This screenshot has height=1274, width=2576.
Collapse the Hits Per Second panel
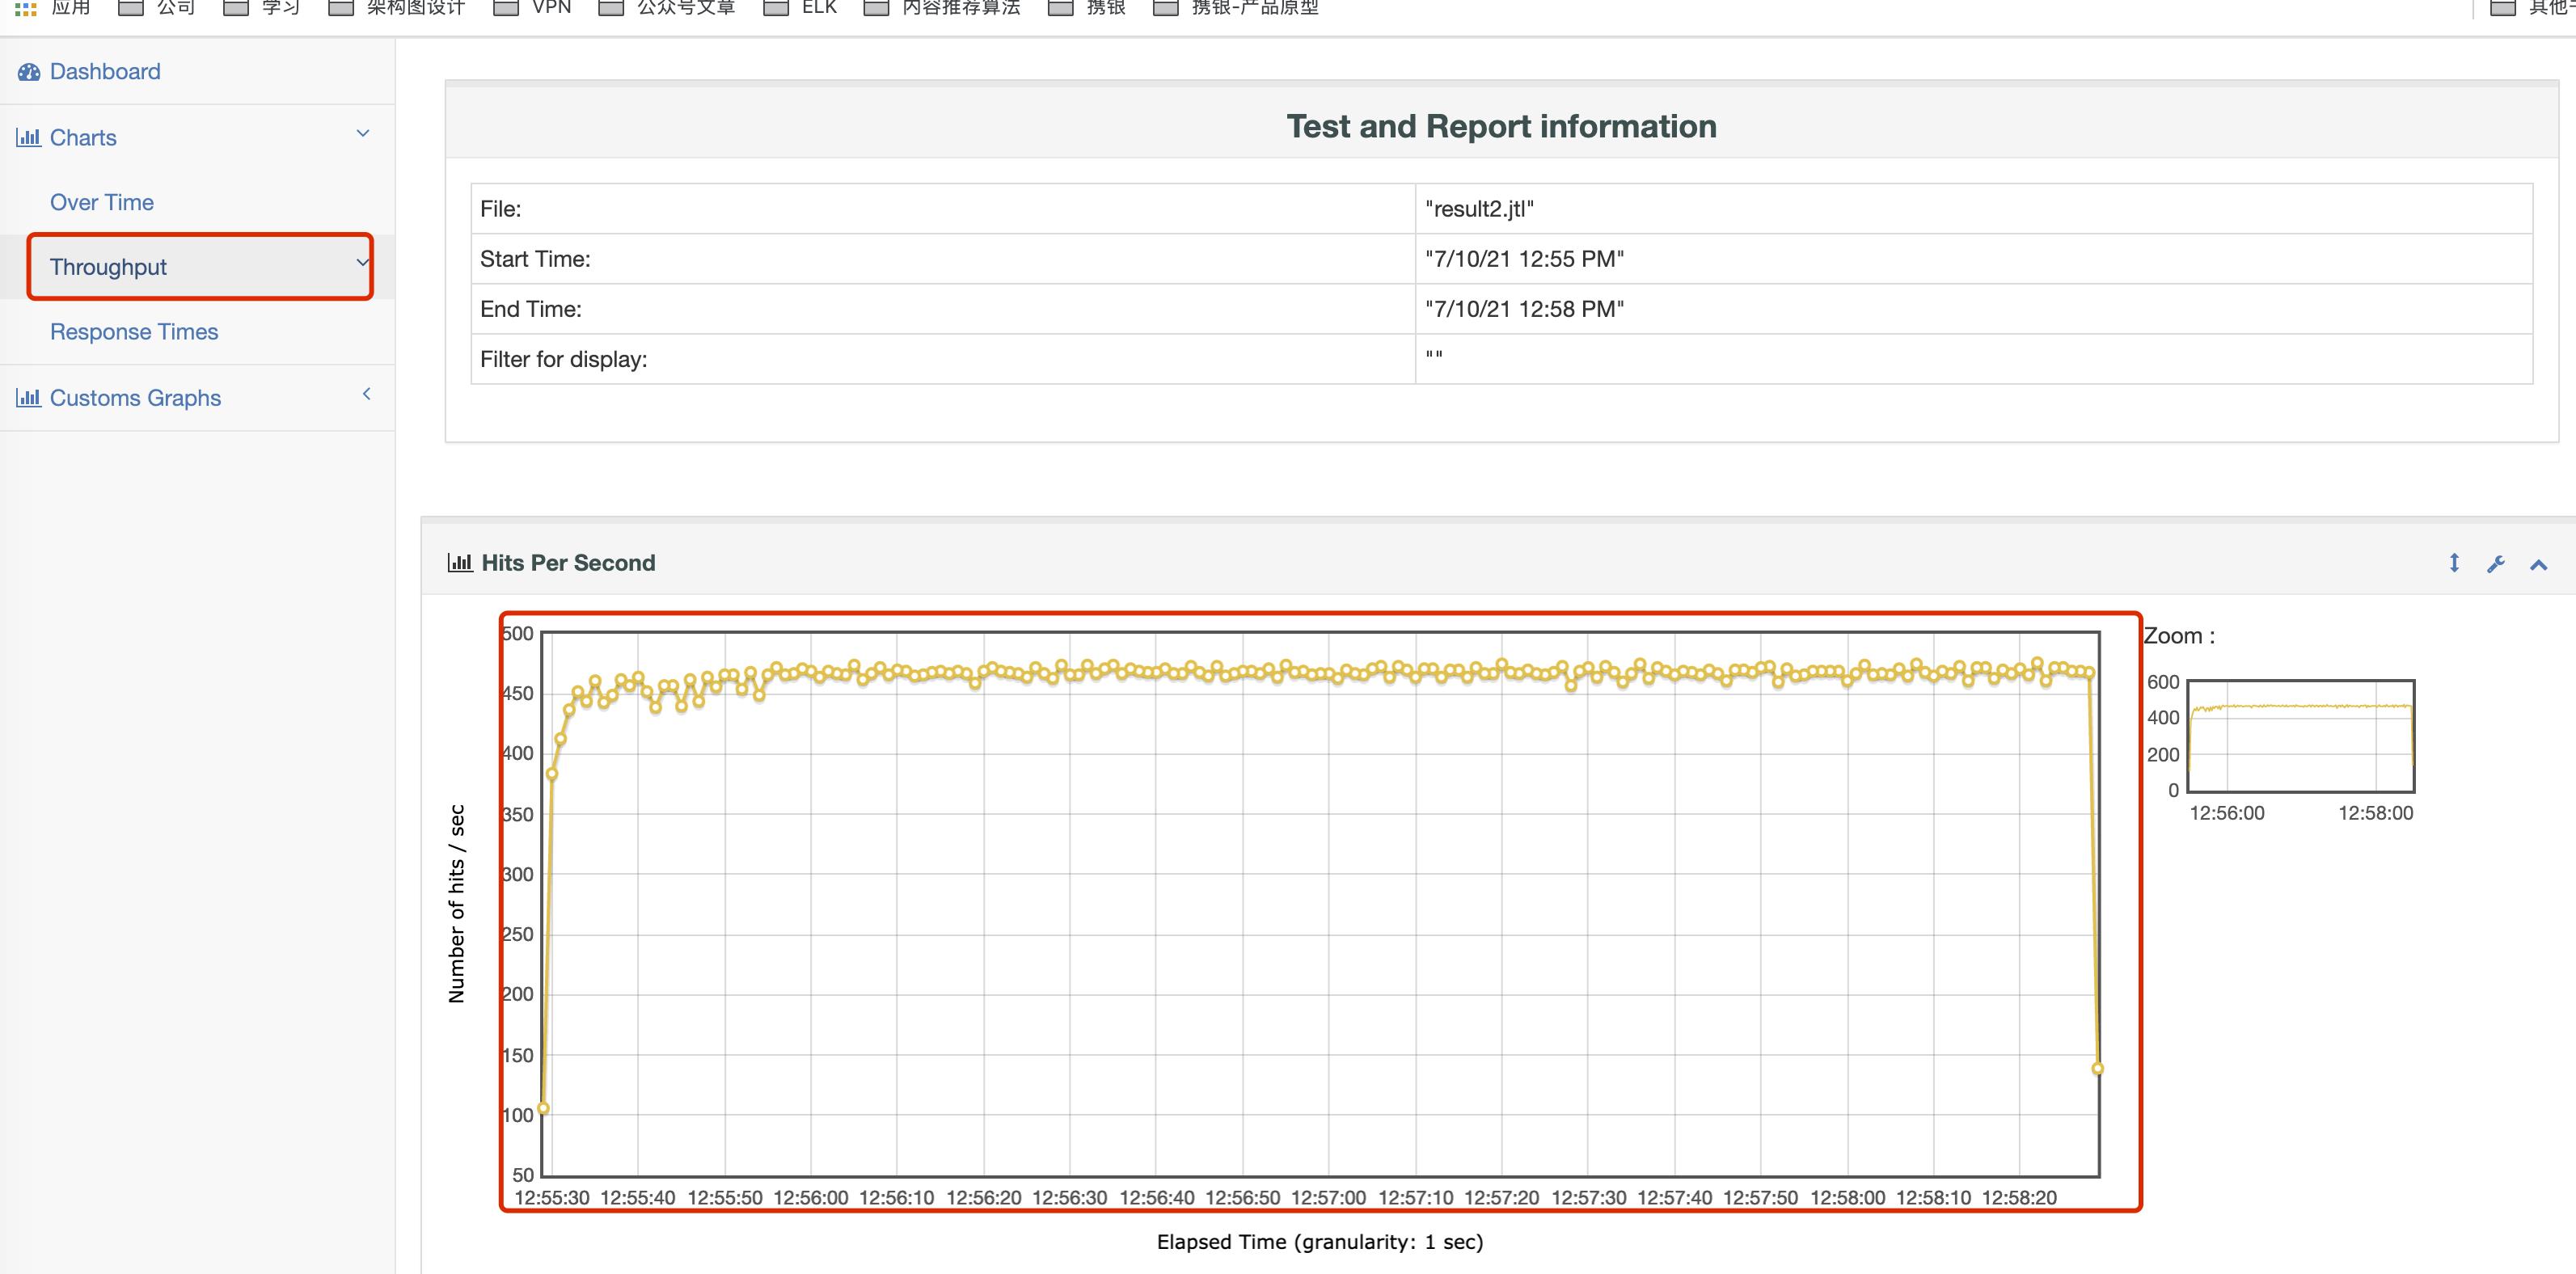point(2538,565)
